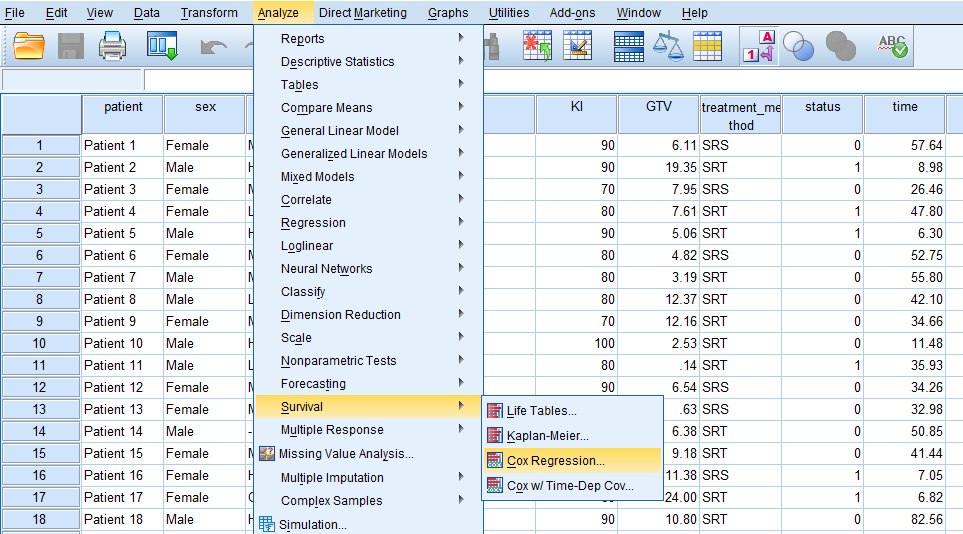Viewport: 963px width, 534px height.
Task: Select the time column header
Action: point(905,114)
